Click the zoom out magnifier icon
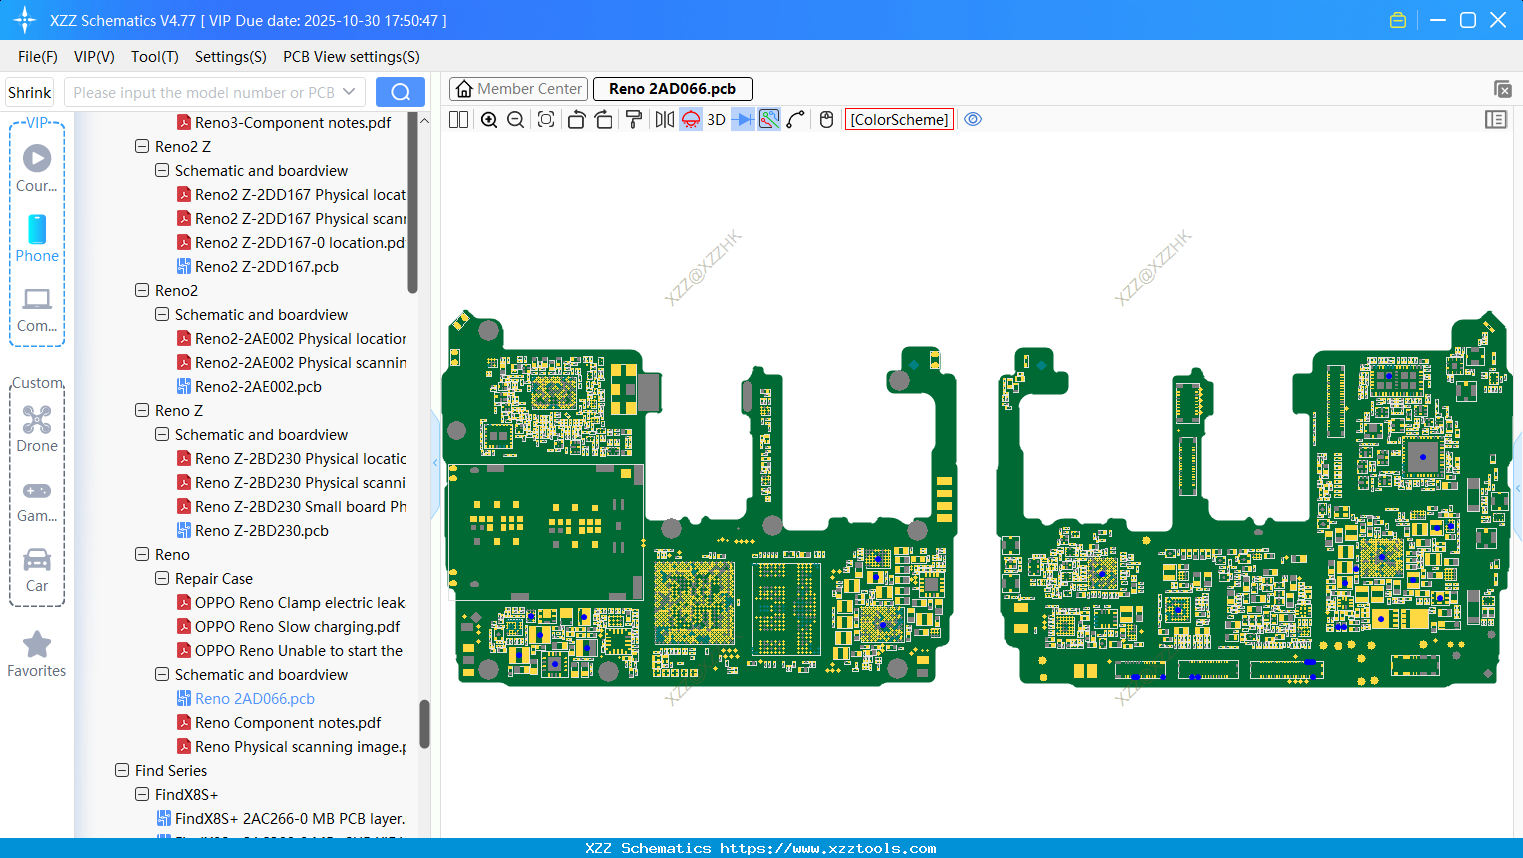The image size is (1523, 858). click(x=515, y=120)
